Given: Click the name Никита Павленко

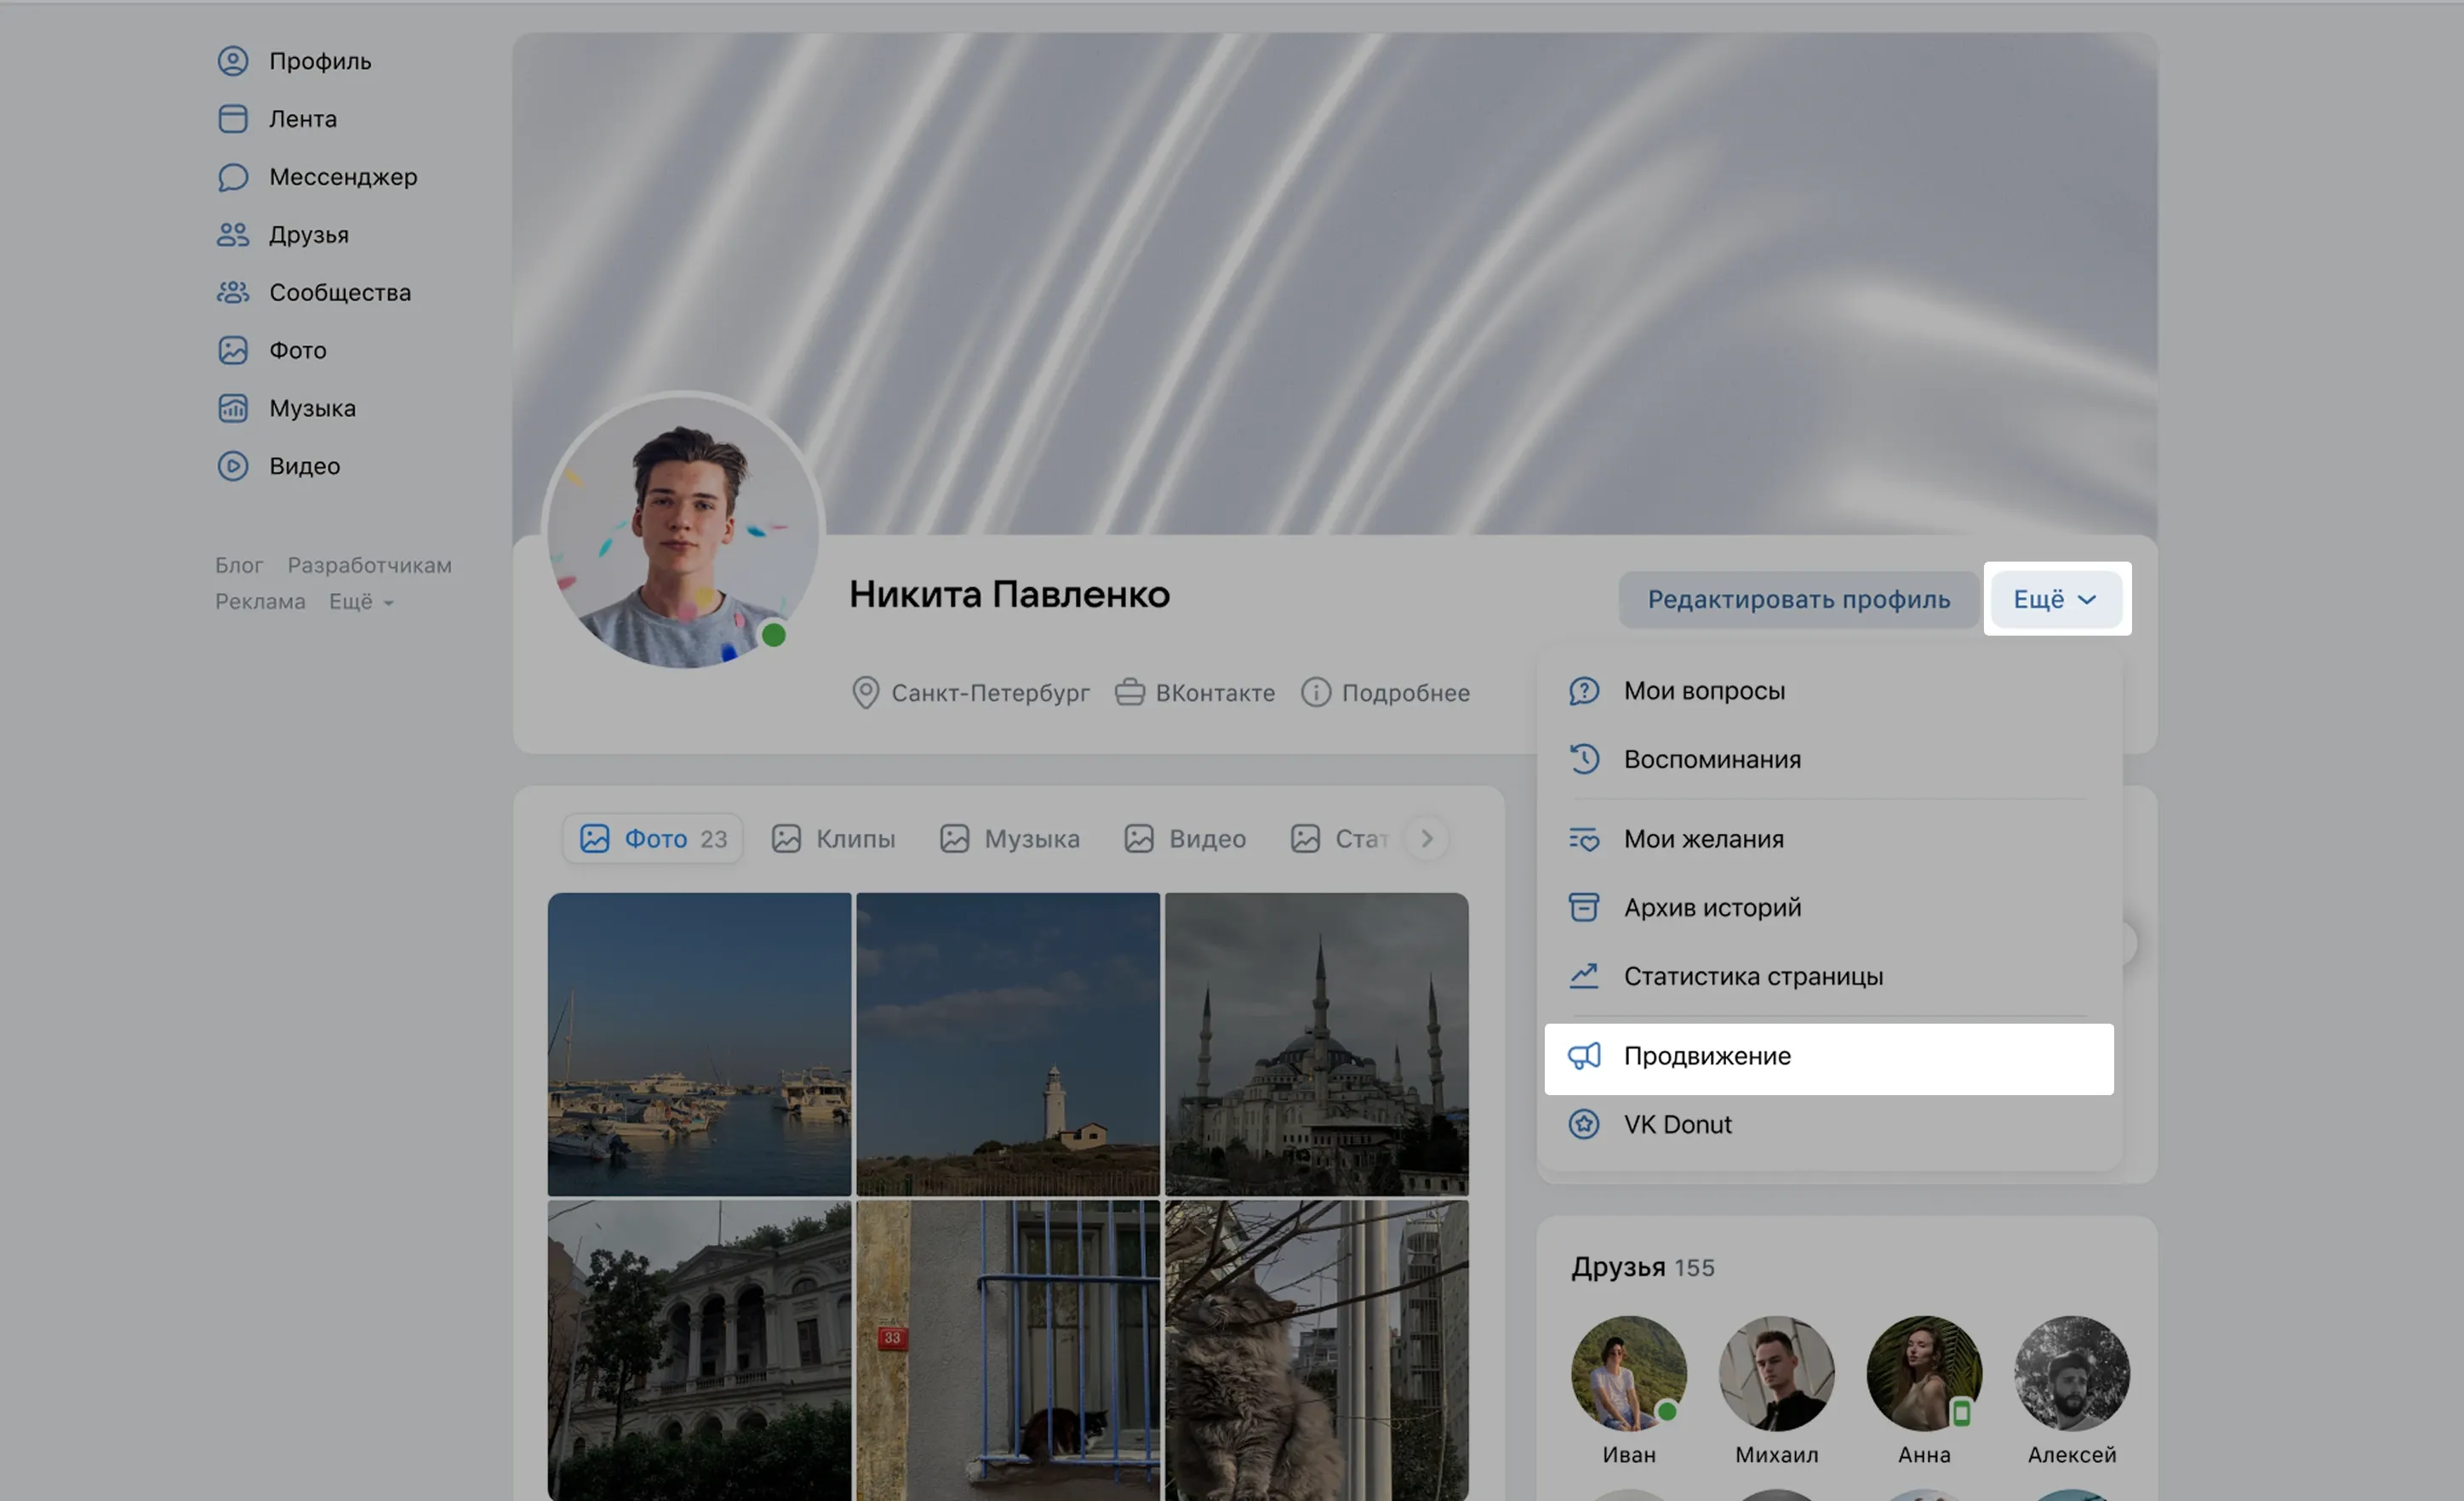Looking at the screenshot, I should (x=1010, y=595).
